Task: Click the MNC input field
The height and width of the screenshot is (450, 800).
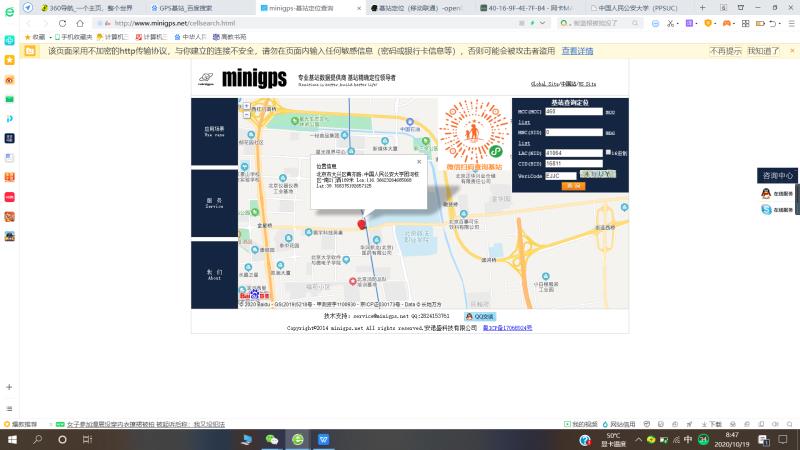Action: point(573,132)
